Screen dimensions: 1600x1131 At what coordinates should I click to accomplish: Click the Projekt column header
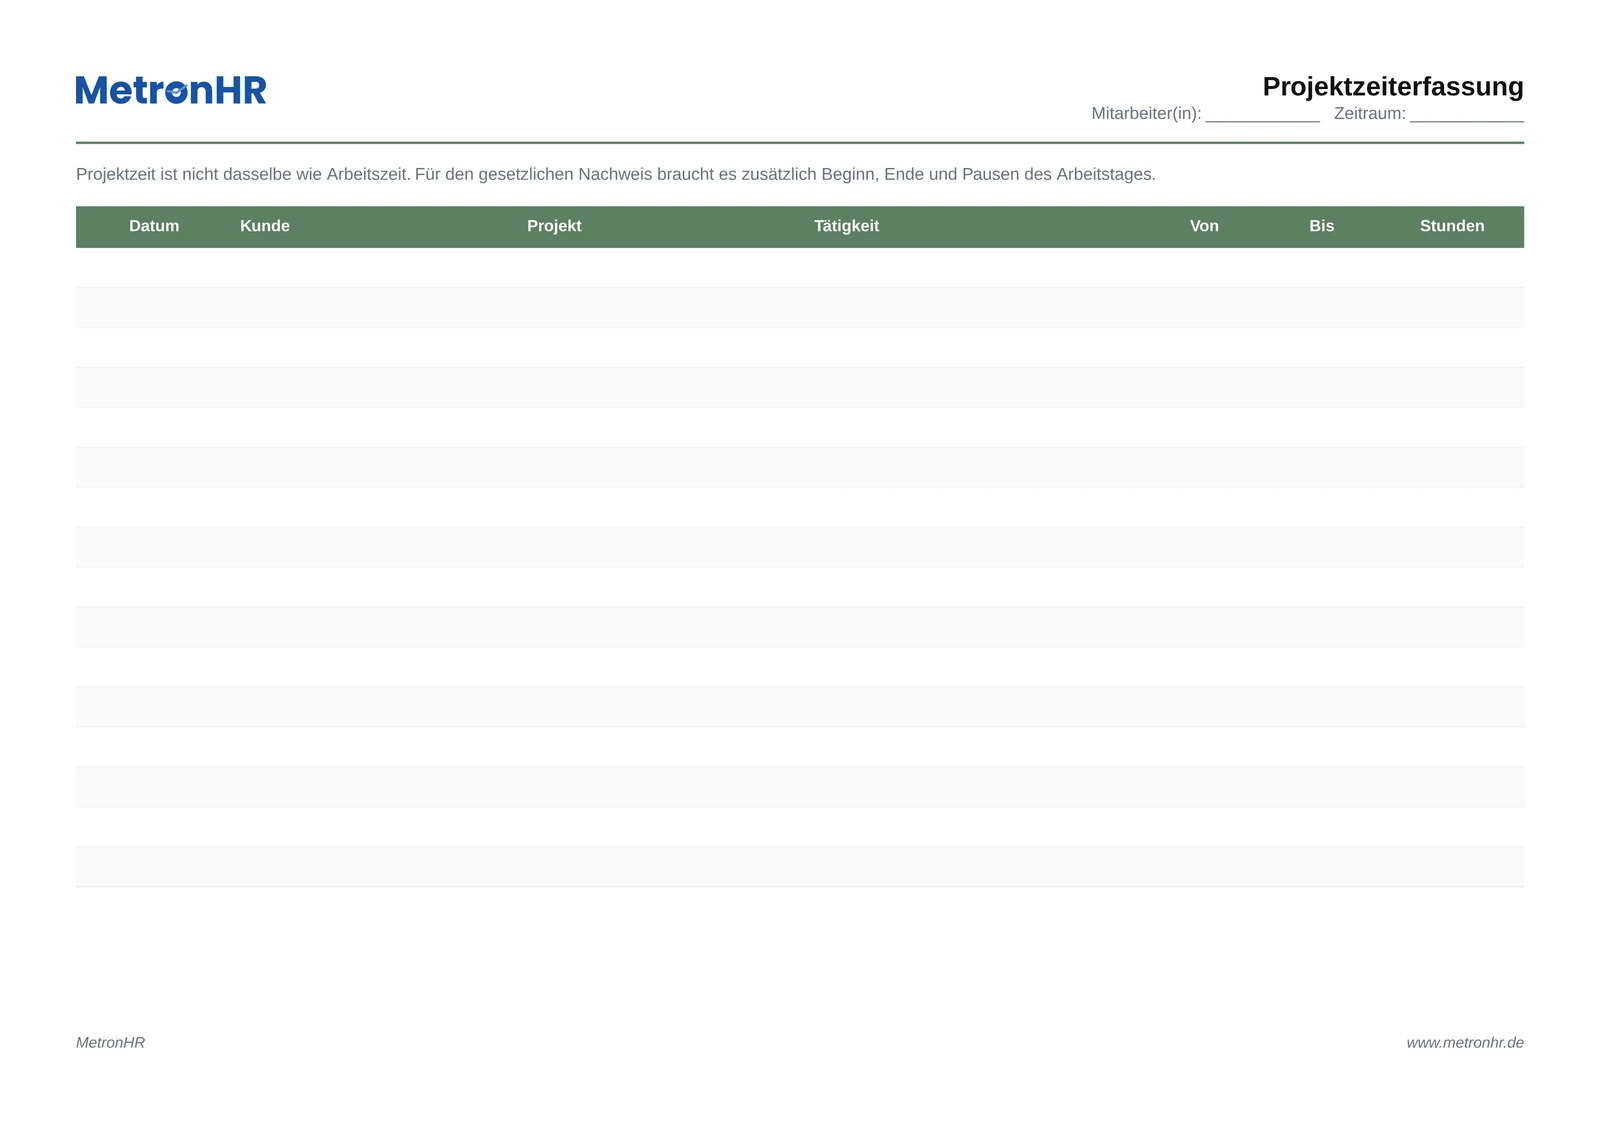point(554,226)
